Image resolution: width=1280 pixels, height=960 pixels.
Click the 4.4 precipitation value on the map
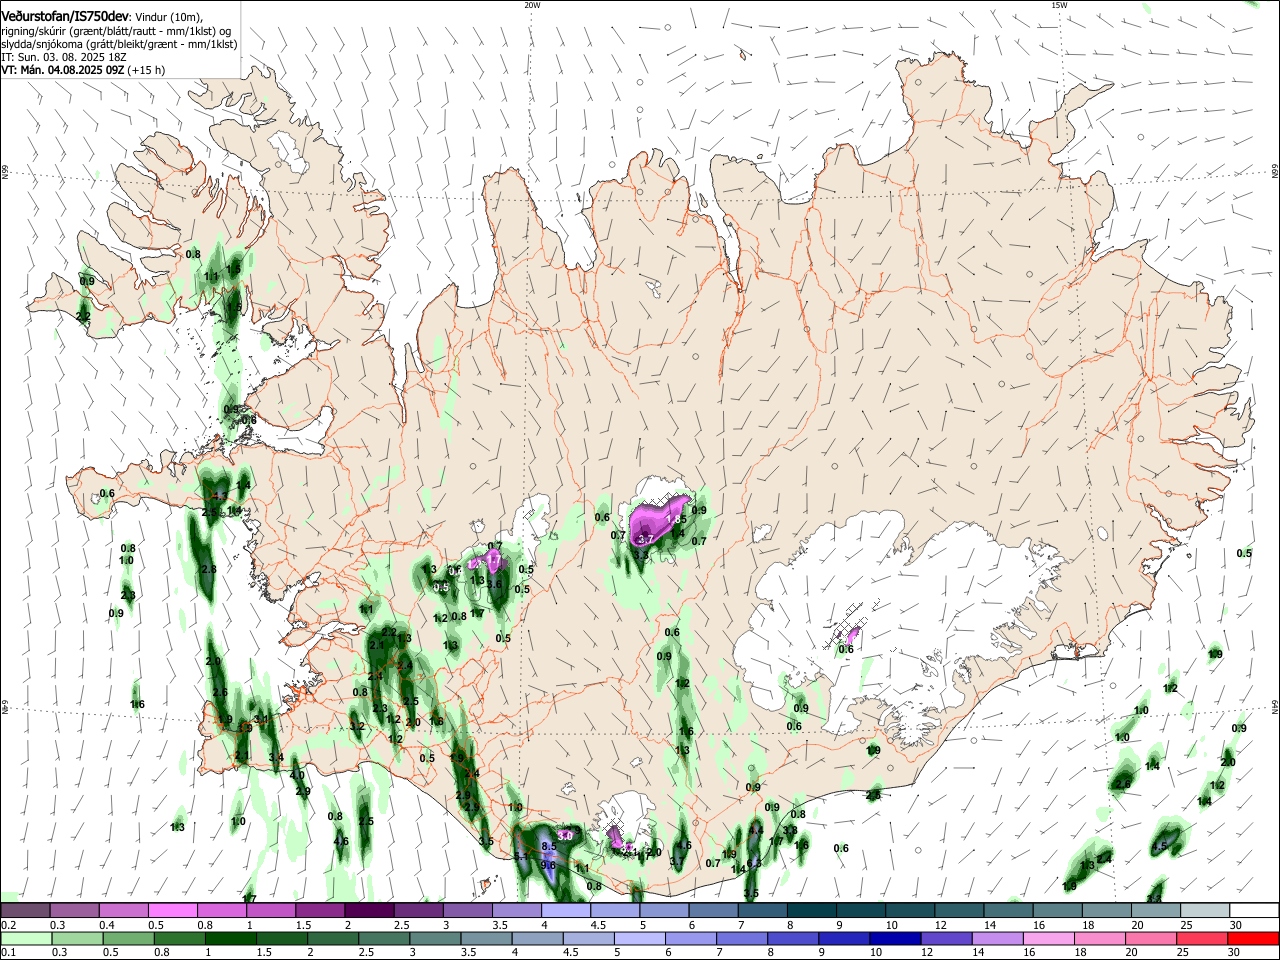coord(756,830)
